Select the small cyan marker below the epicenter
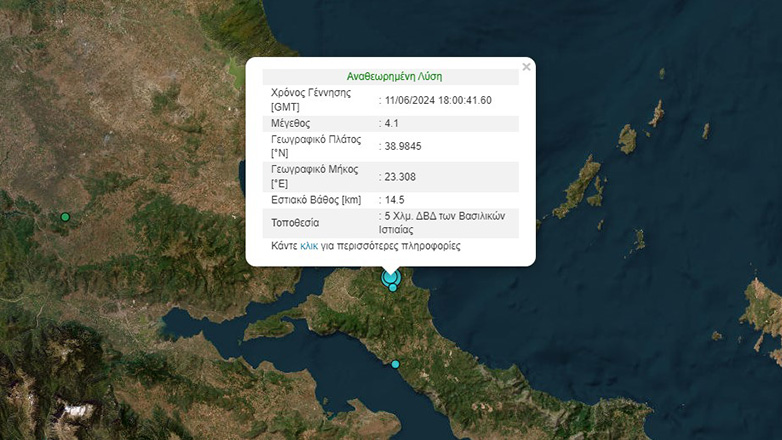The image size is (782, 440). (x=393, y=288)
